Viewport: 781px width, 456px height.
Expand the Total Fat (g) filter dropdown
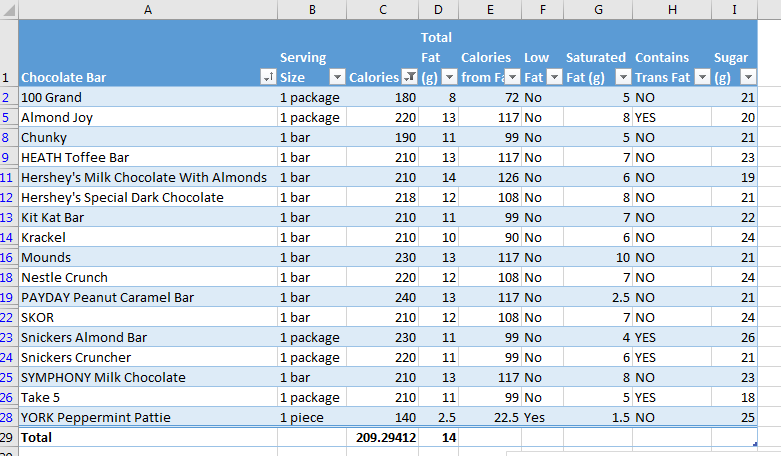tap(445, 77)
